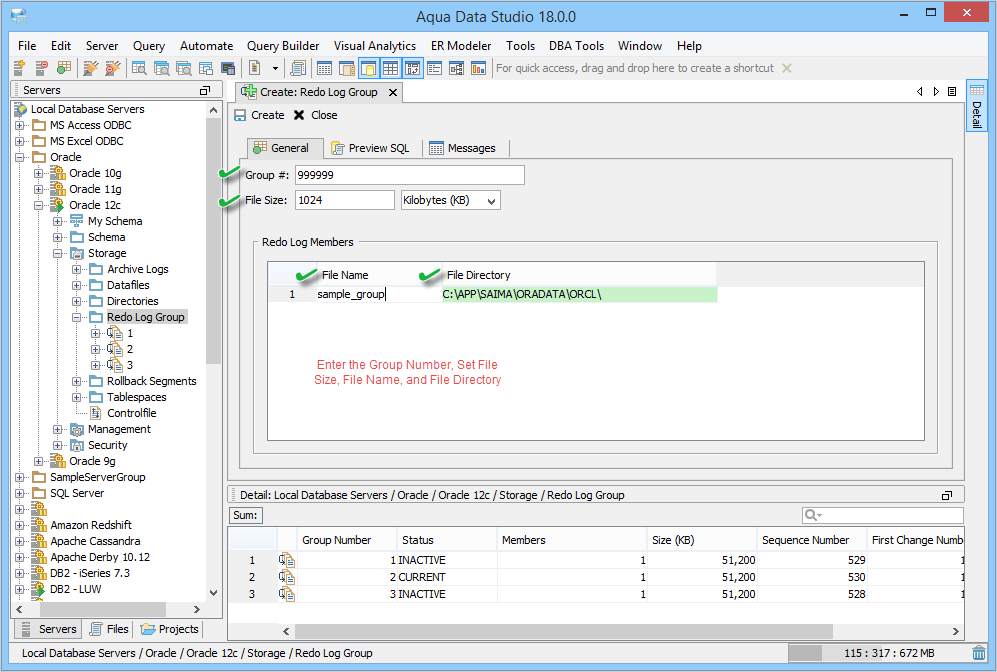Open the File menu
997x672 pixels.
coord(27,46)
